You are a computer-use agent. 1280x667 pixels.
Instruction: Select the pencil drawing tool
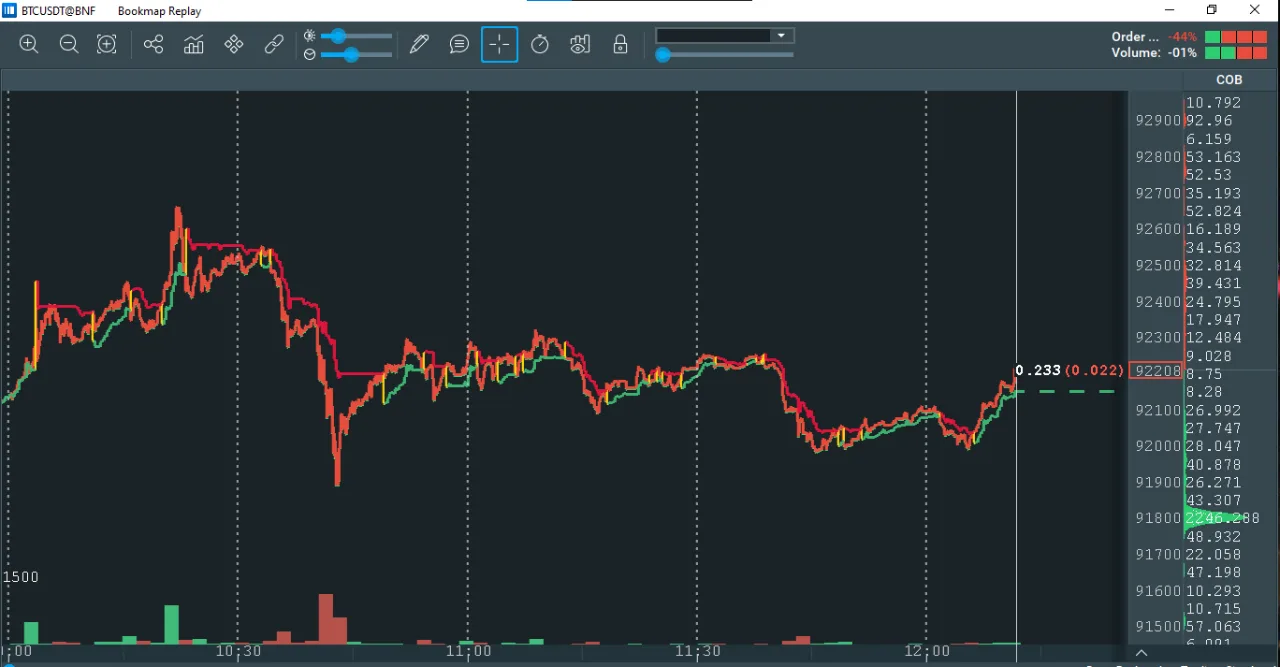[x=419, y=44]
